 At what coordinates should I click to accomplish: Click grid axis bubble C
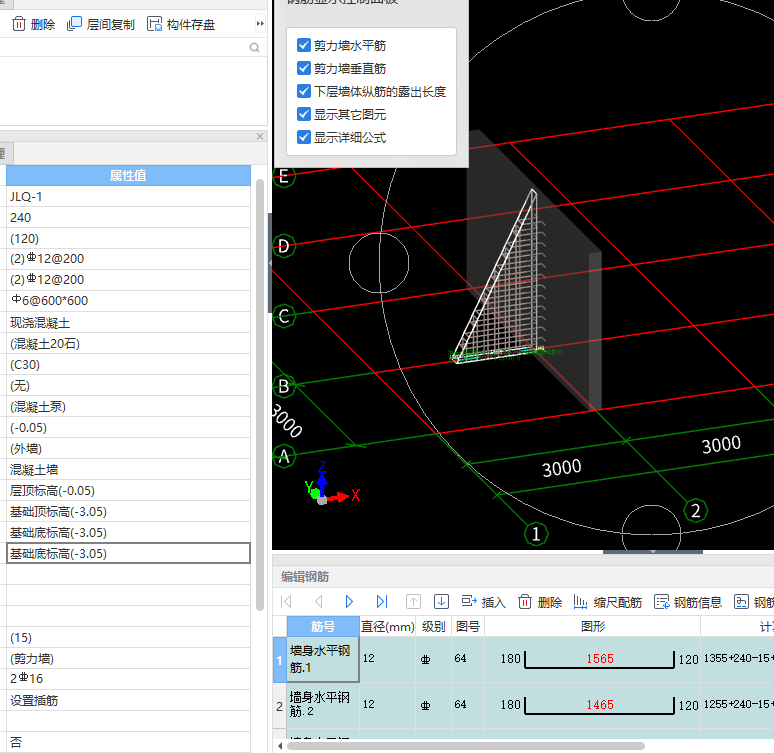coord(284,316)
